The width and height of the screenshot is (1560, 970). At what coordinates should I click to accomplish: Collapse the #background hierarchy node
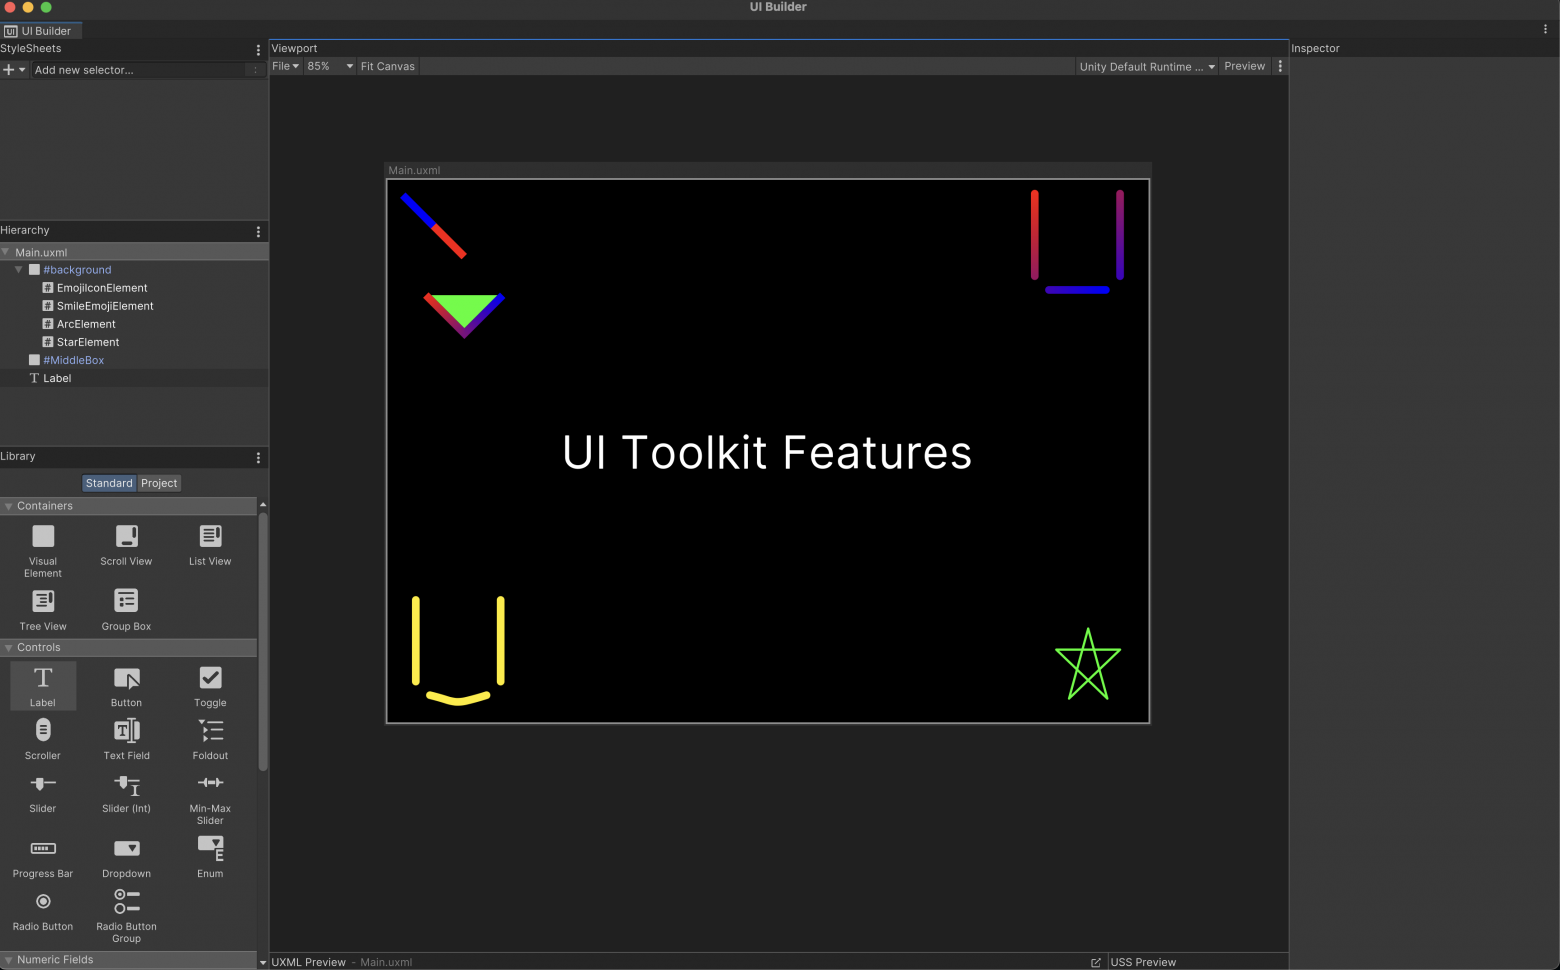18,270
